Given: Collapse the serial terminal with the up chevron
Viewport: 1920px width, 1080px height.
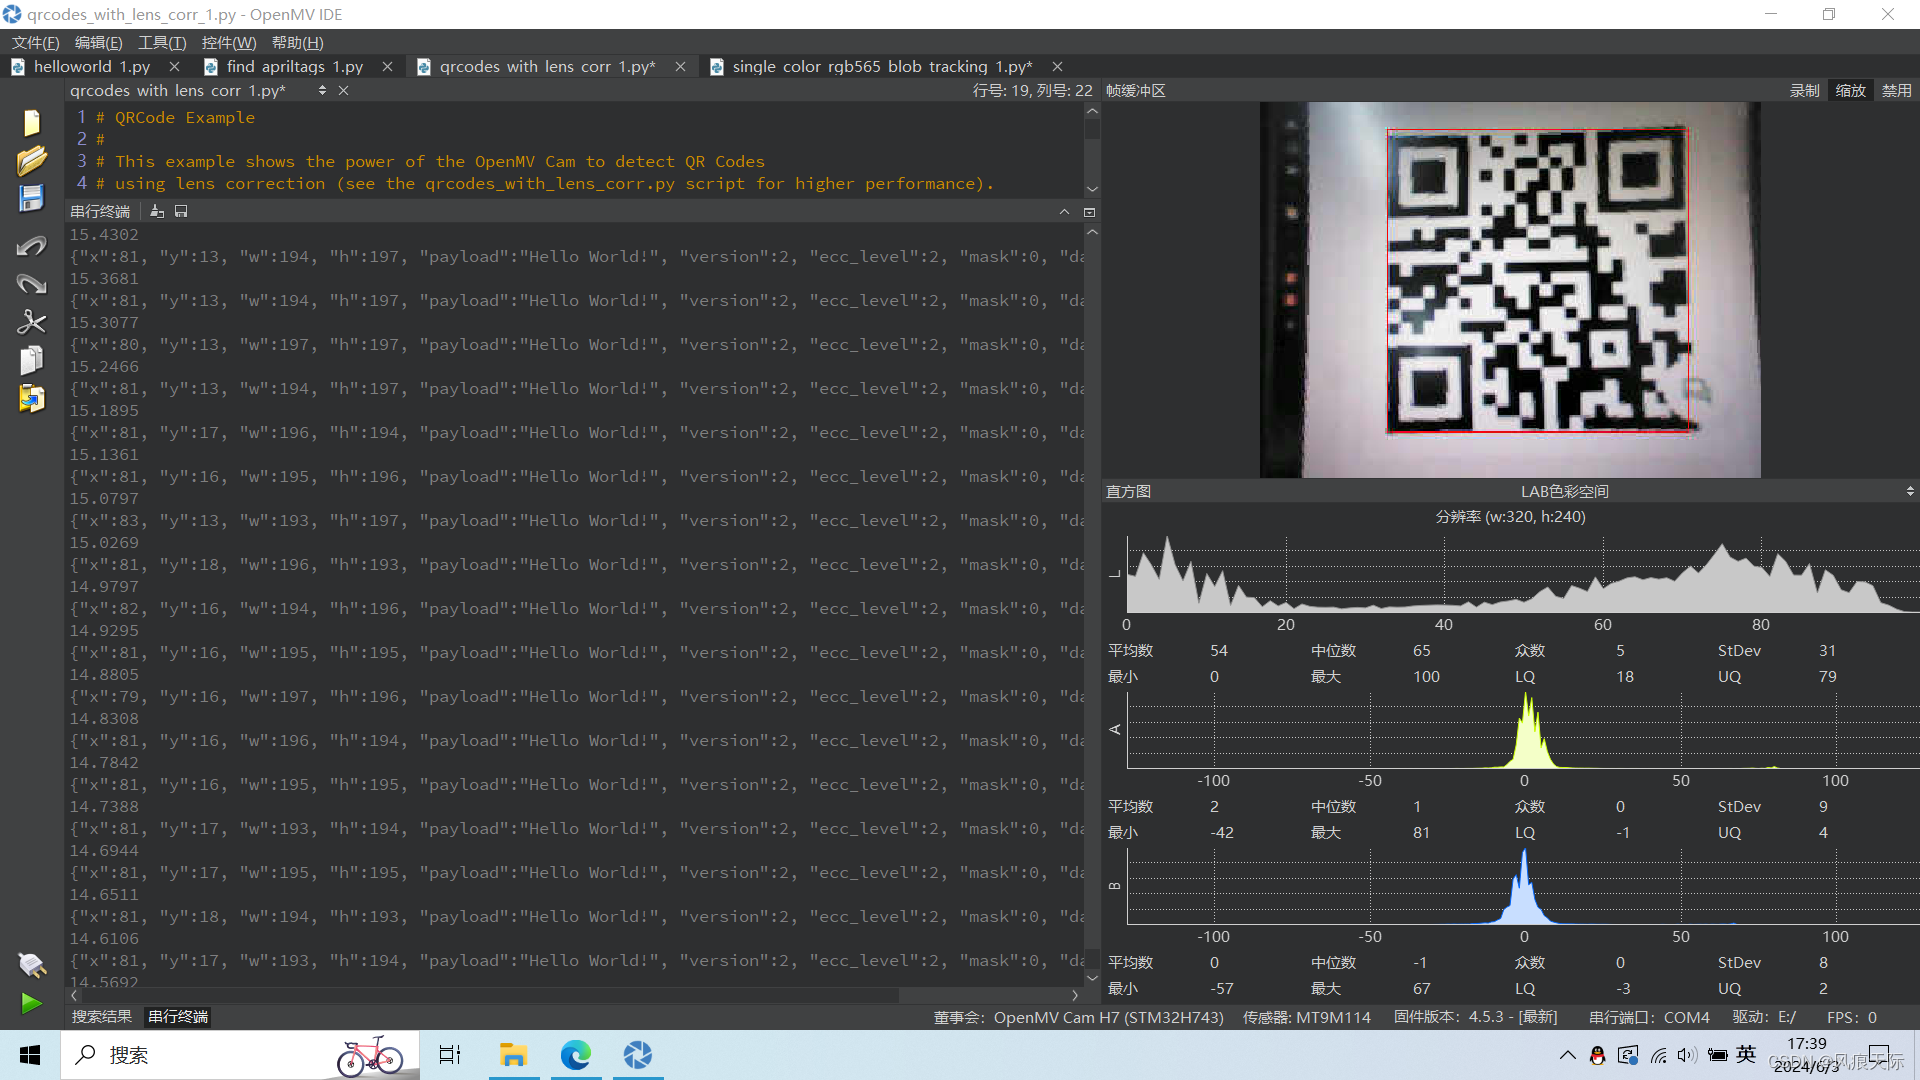Looking at the screenshot, I should (1064, 212).
